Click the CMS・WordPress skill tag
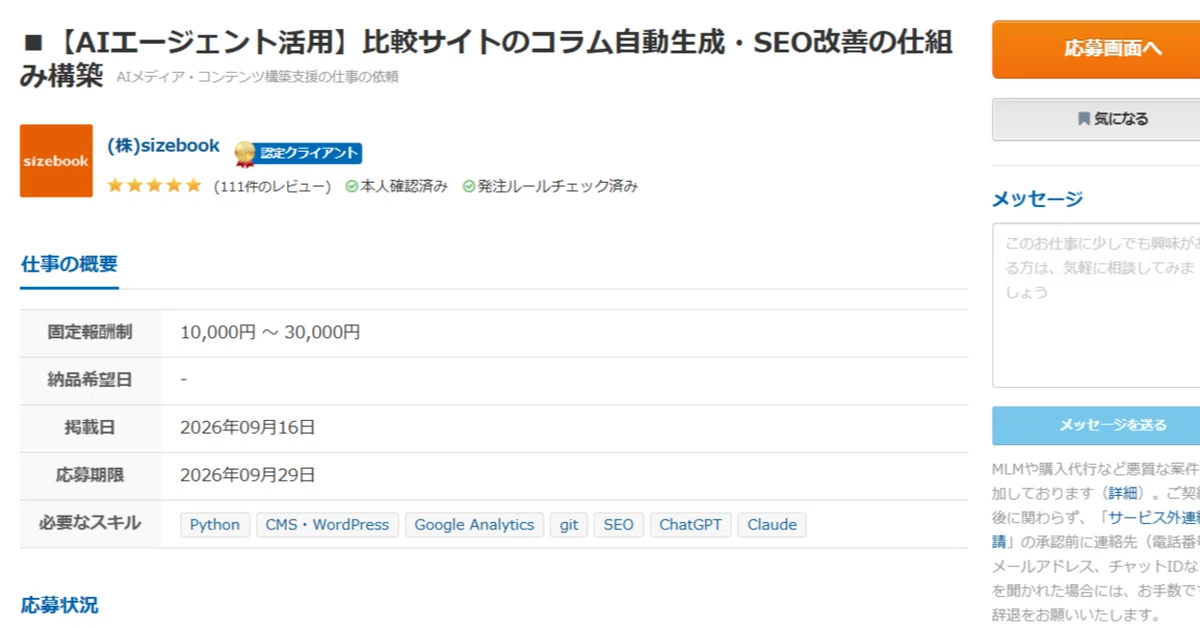The width and height of the screenshot is (1200, 628). 327,525
